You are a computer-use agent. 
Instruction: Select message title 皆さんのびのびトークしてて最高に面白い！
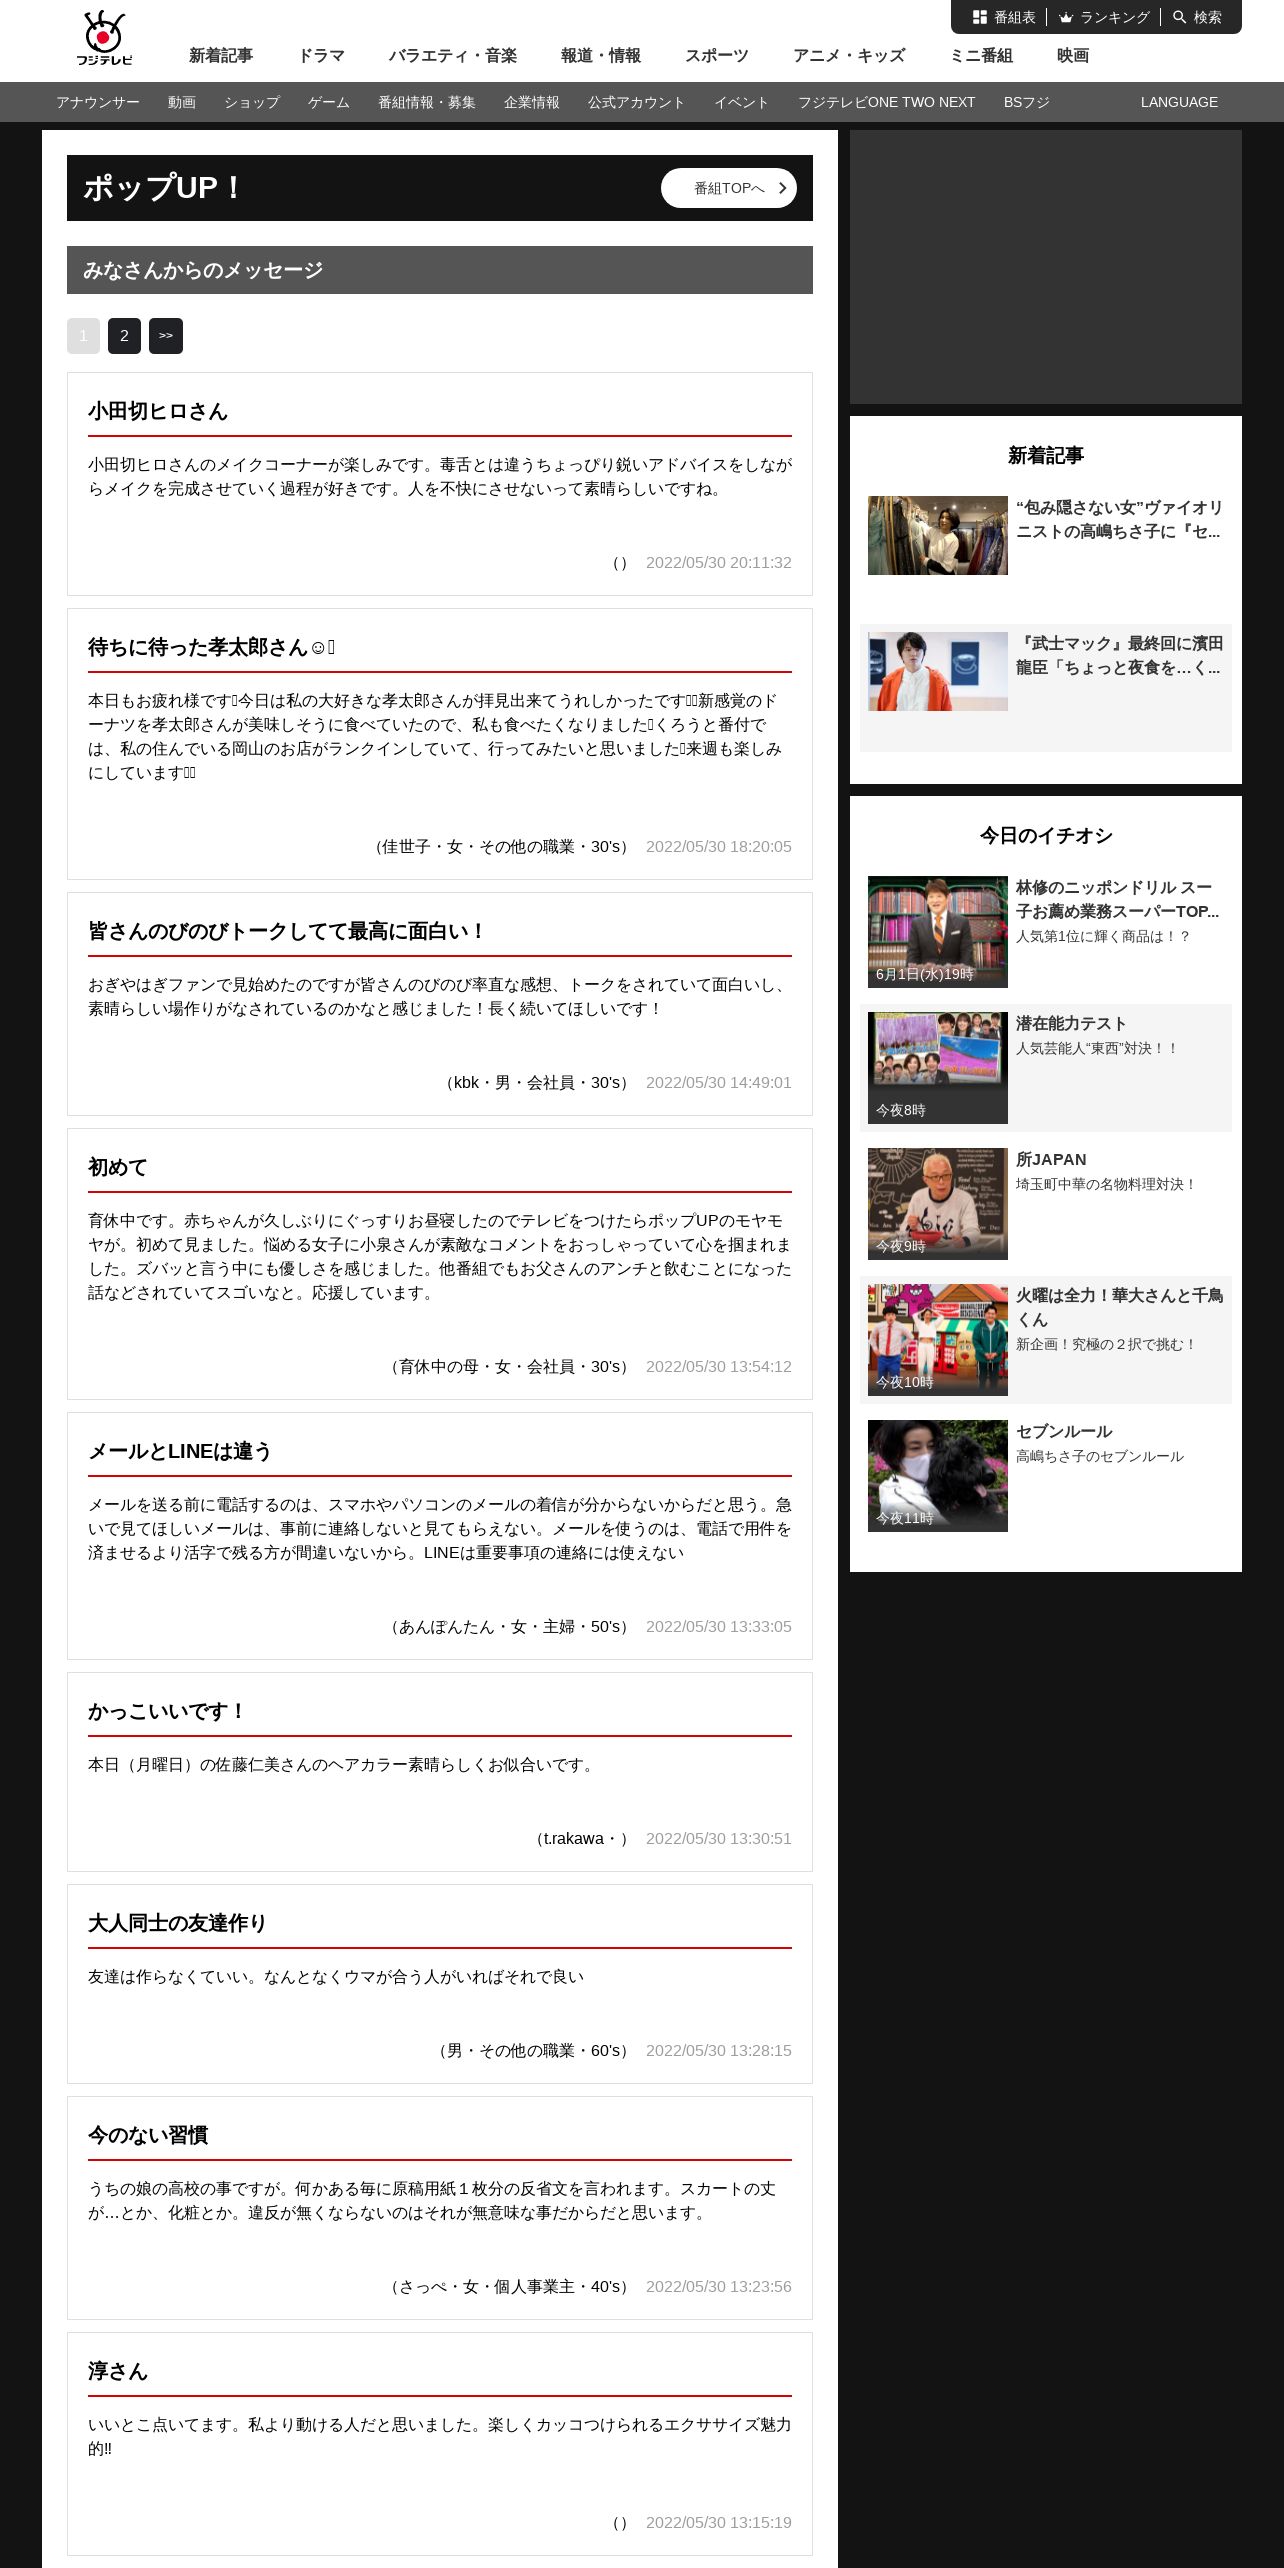(288, 931)
